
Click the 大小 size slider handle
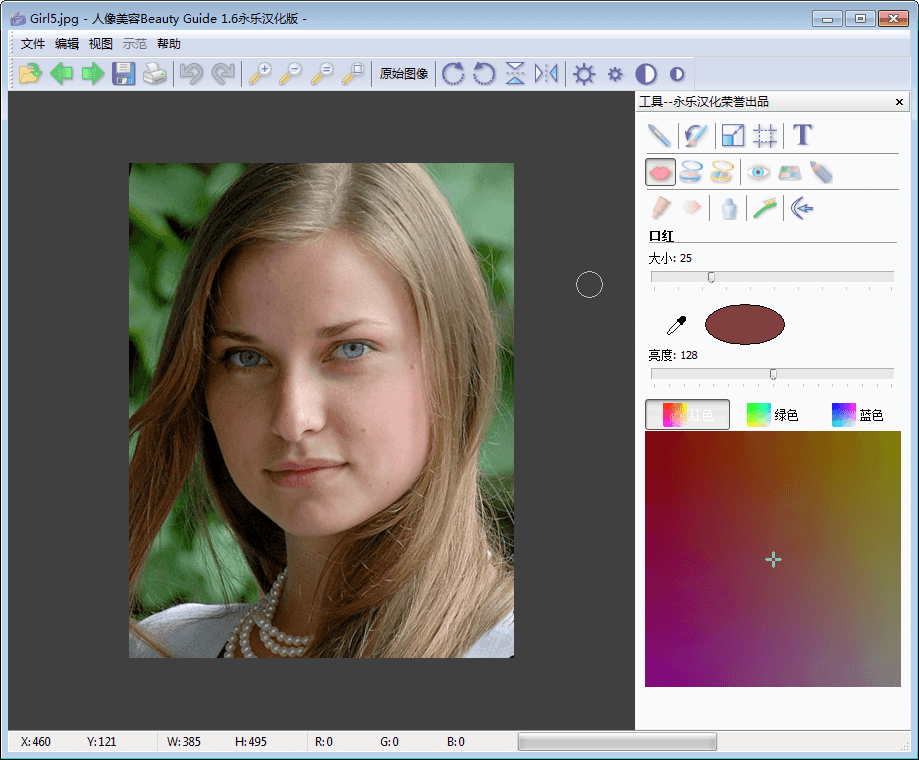[711, 277]
